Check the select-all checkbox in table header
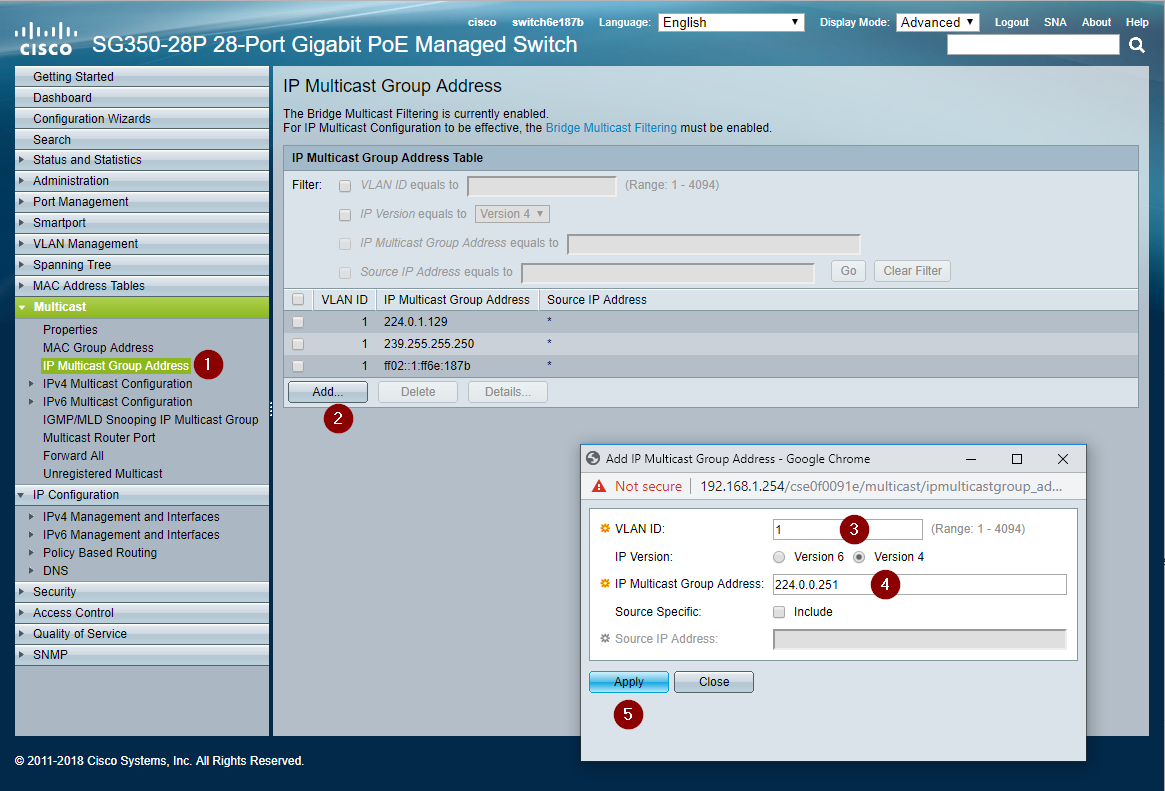 [x=298, y=299]
